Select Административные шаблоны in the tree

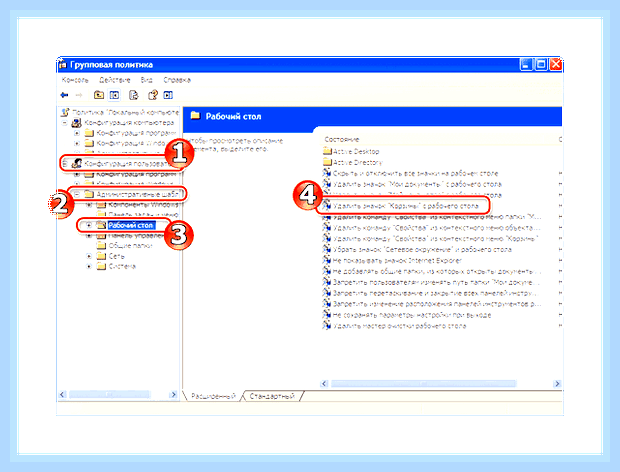140,194
